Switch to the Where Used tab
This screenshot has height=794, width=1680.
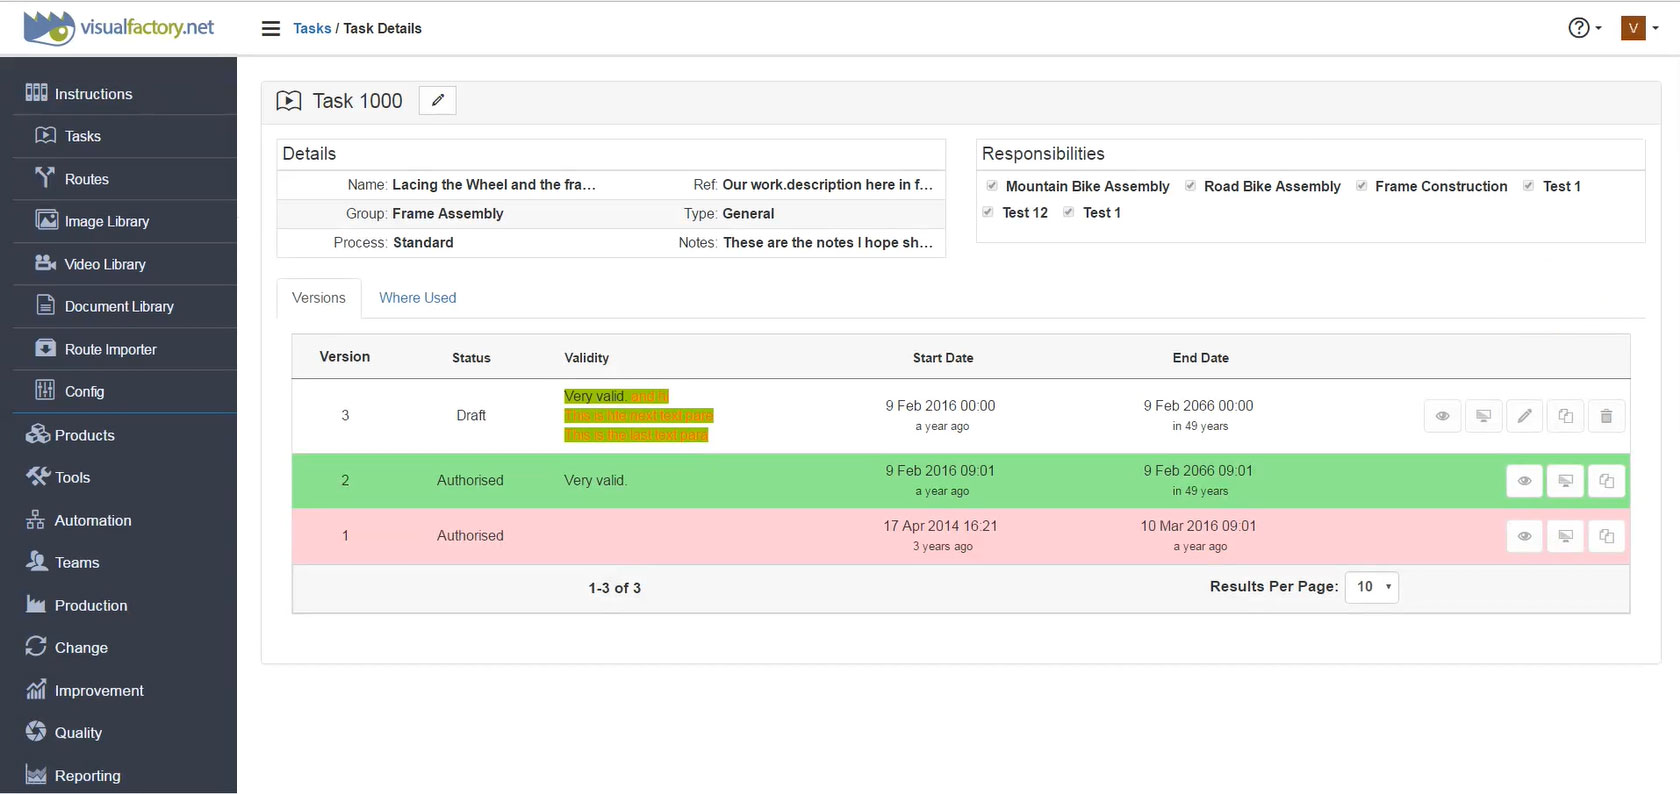click(417, 298)
